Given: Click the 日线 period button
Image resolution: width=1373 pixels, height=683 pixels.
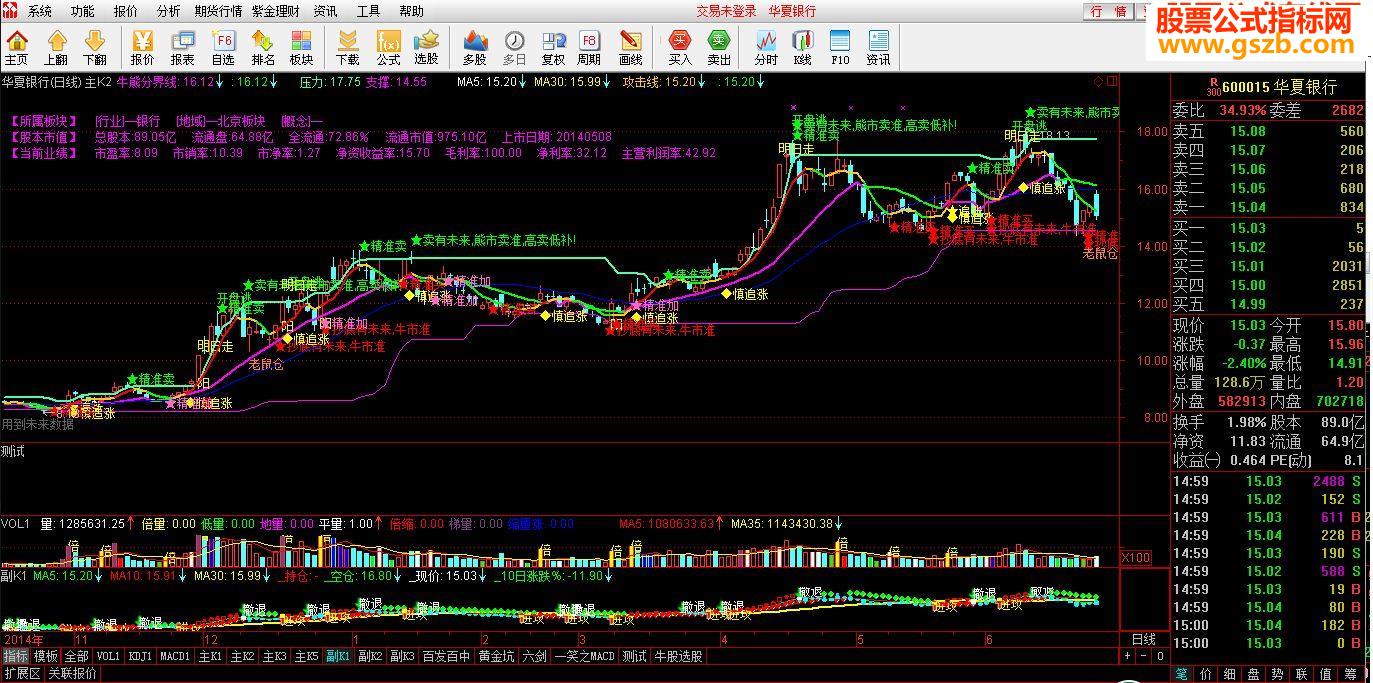Looking at the screenshot, I should point(1143,639).
